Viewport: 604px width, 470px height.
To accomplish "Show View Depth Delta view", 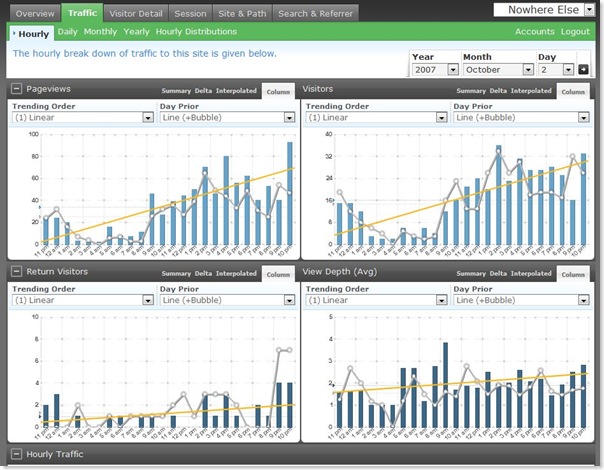I will [498, 274].
